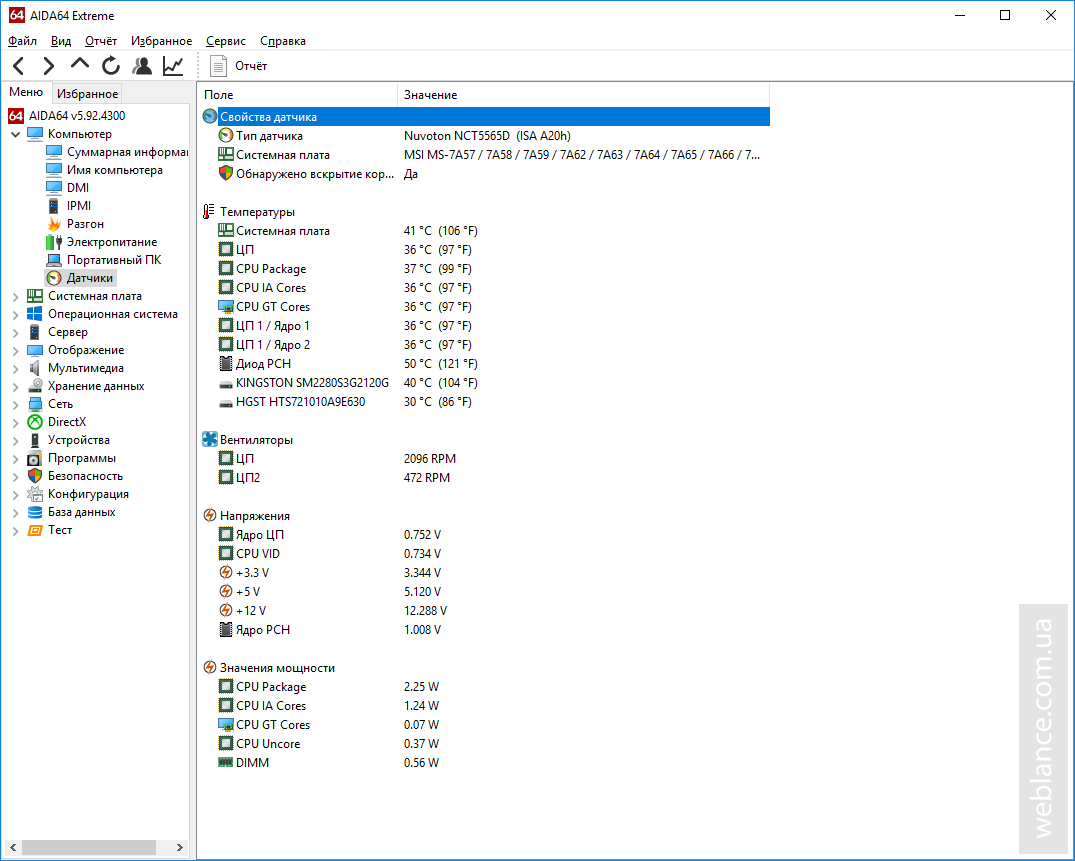
Task: Open the Справка menu
Action: point(283,41)
